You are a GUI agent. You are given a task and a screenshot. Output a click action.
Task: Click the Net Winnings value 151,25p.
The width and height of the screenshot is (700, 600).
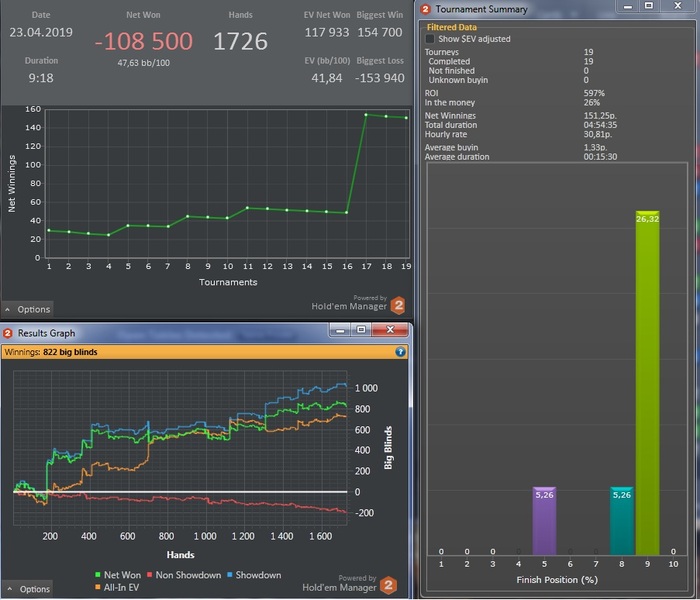tap(600, 116)
